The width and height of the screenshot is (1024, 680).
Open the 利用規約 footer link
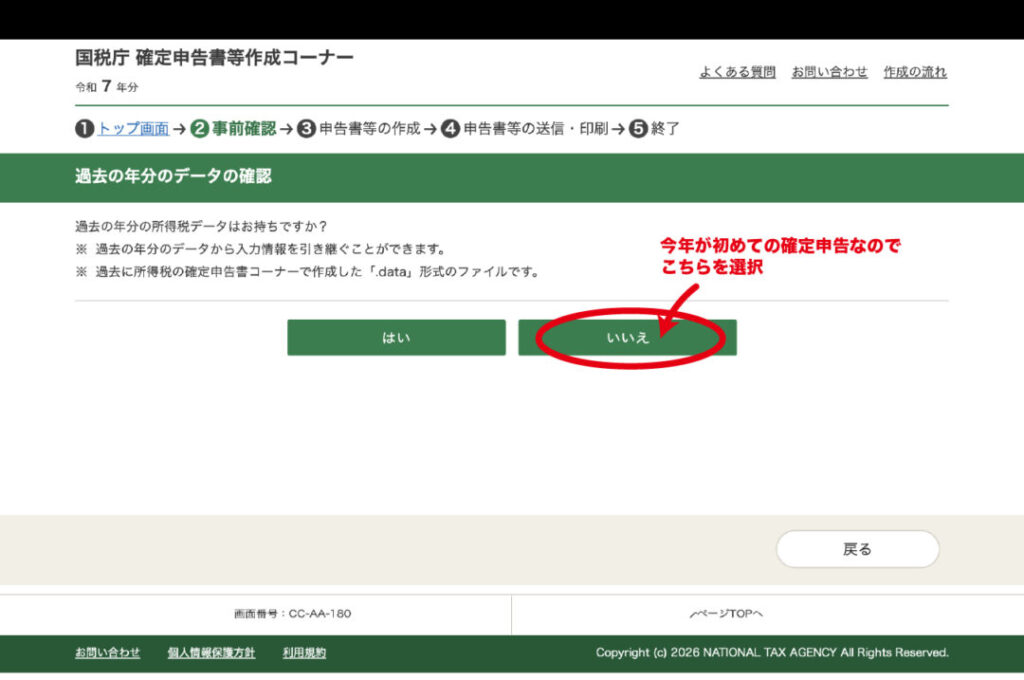(304, 653)
